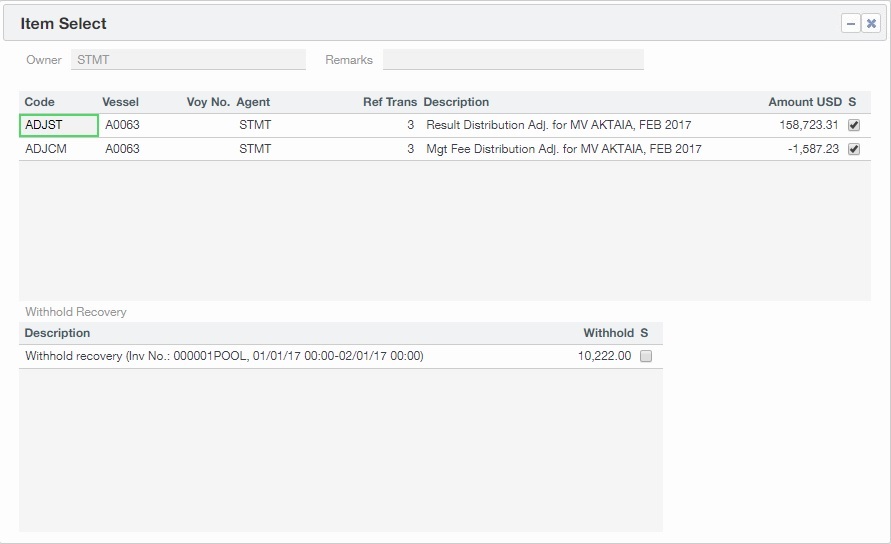This screenshot has width=891, height=544.
Task: Select the amount -1,587.23 cell
Action: (x=813, y=149)
